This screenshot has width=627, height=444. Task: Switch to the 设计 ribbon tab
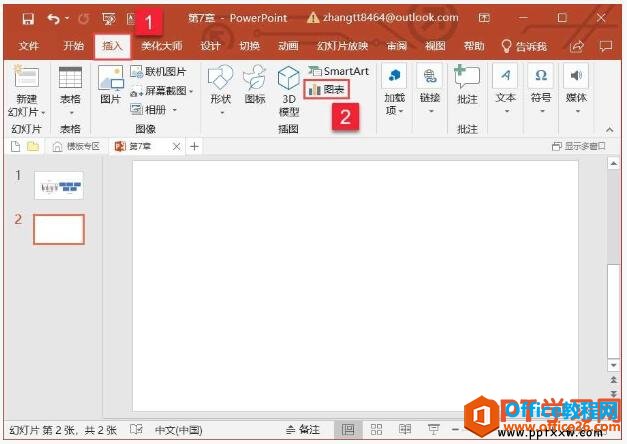point(210,46)
